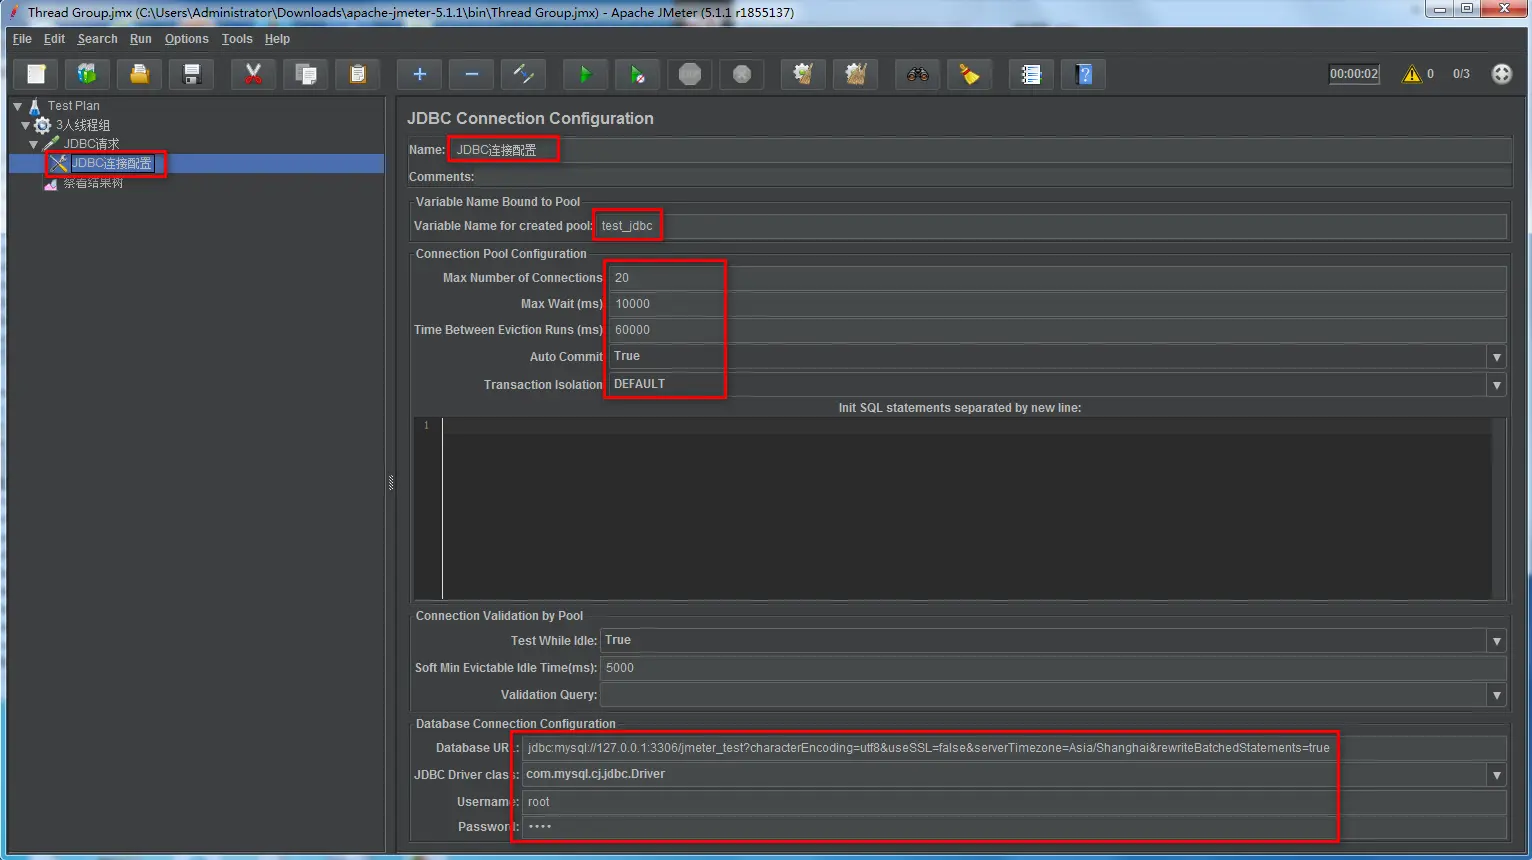1532x860 pixels.
Task: Collapse the JDBC请求 tree node
Action: click(x=34, y=144)
